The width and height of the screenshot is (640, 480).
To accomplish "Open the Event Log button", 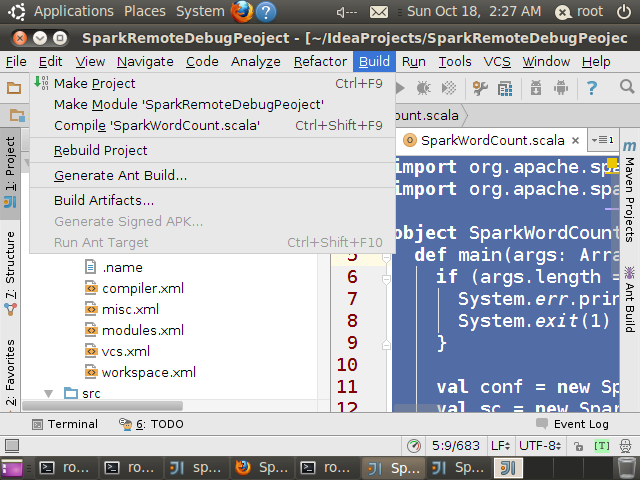I will (x=572, y=424).
